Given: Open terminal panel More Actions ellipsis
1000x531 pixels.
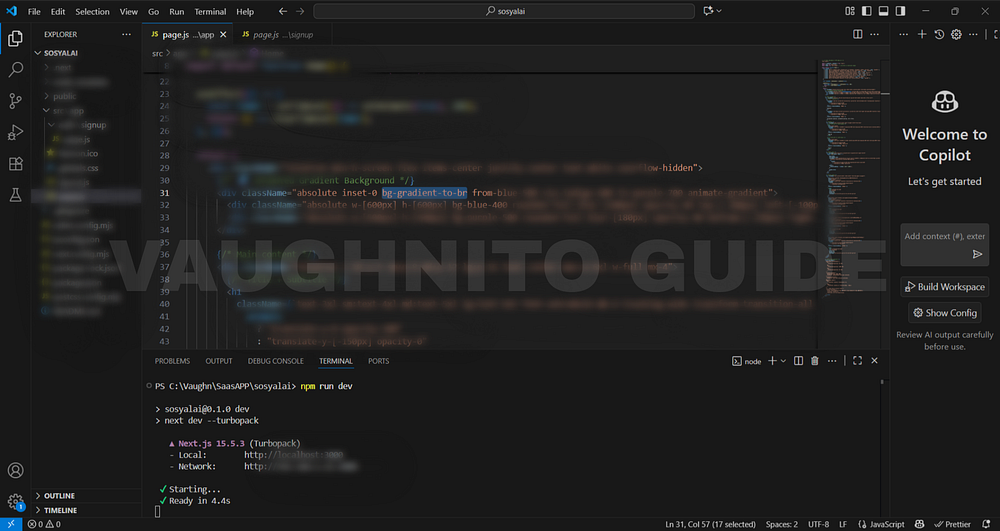Looking at the screenshot, I should (832, 361).
